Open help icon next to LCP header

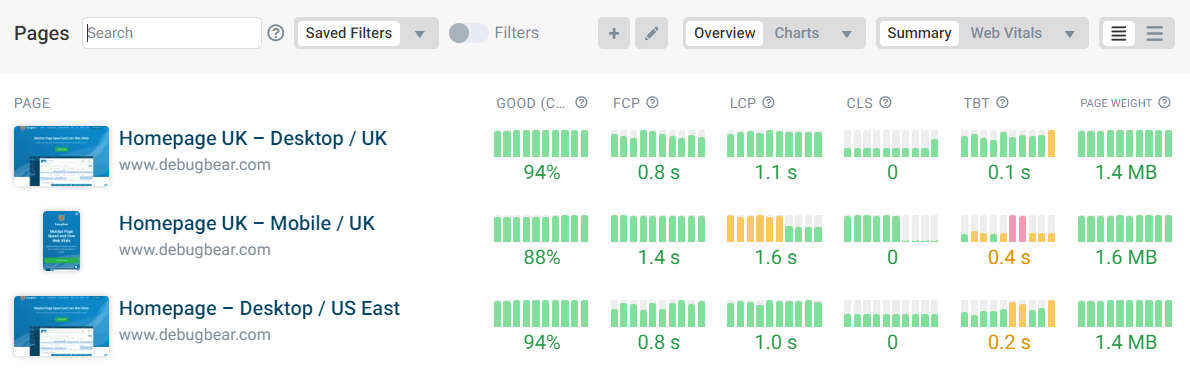[768, 103]
